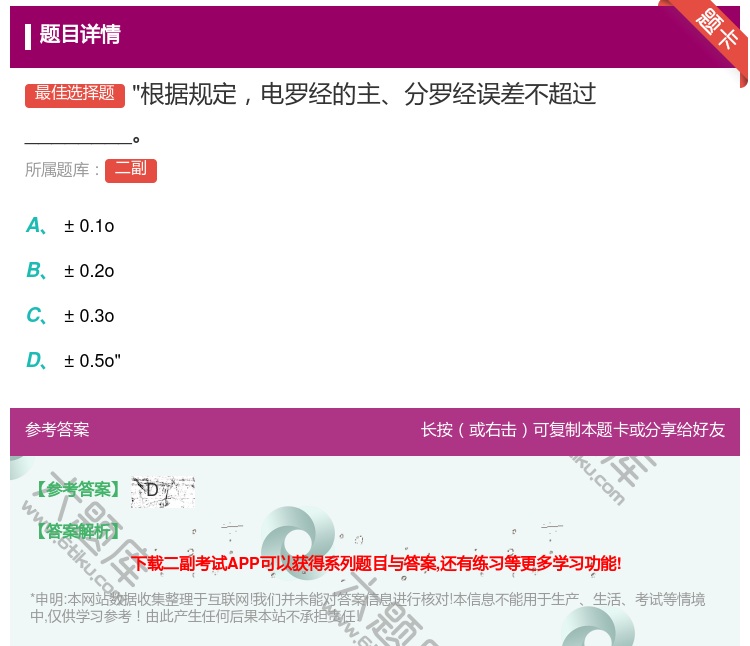Click the 最佳选择题 question type badge
Image resolution: width=750 pixels, height=646 pixels.
point(75,95)
